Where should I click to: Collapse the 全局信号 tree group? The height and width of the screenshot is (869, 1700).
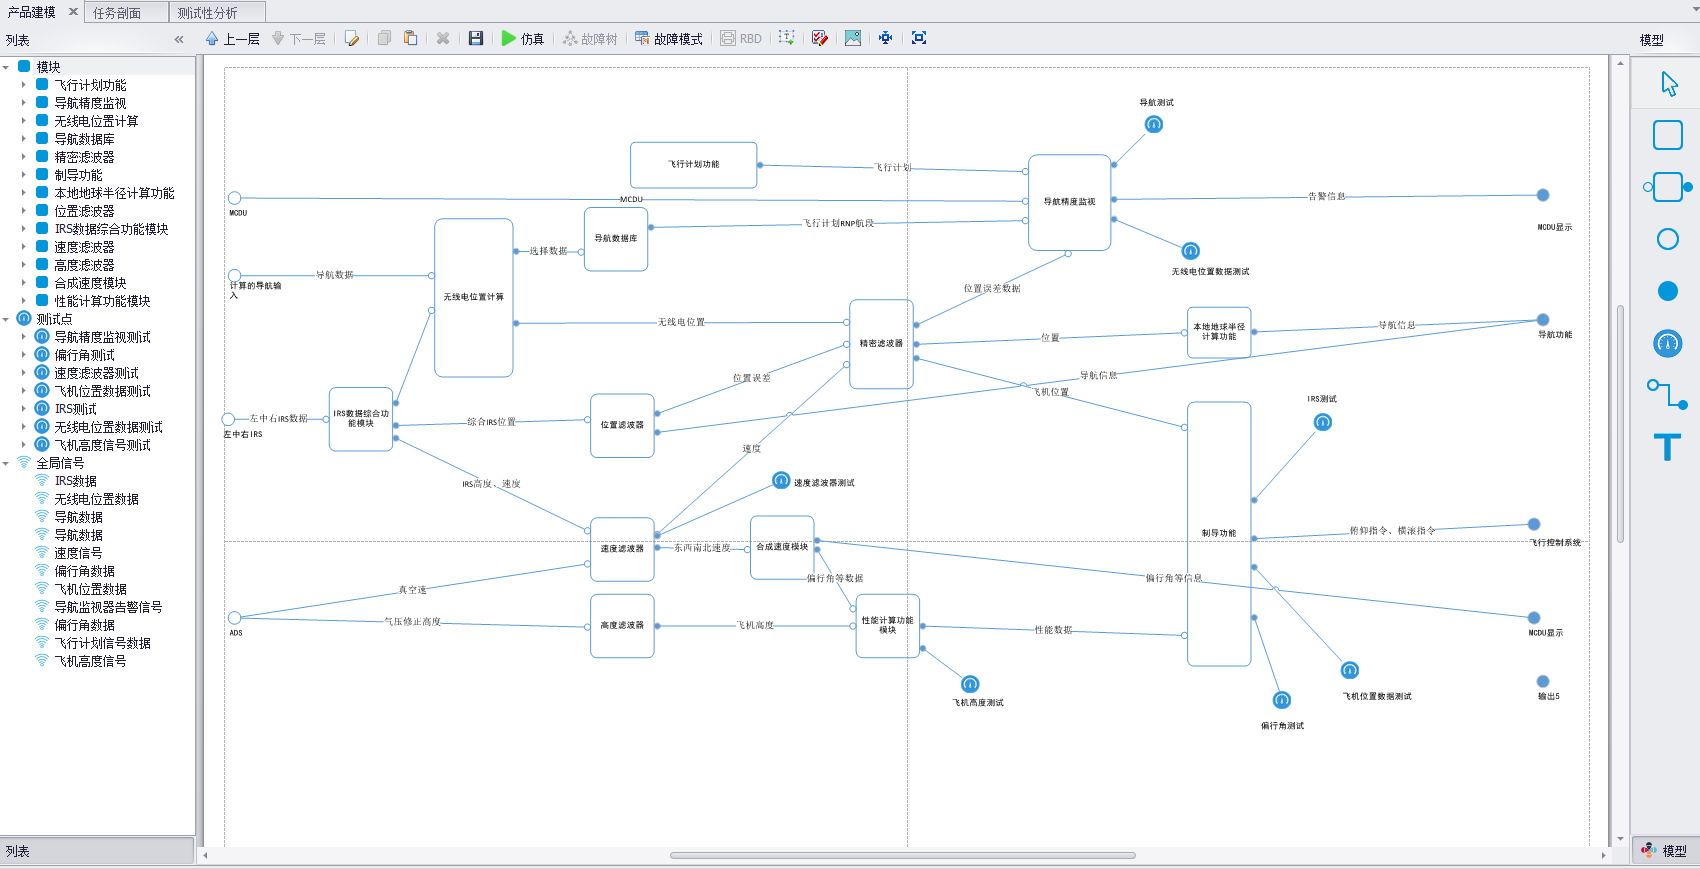[x=6, y=463]
